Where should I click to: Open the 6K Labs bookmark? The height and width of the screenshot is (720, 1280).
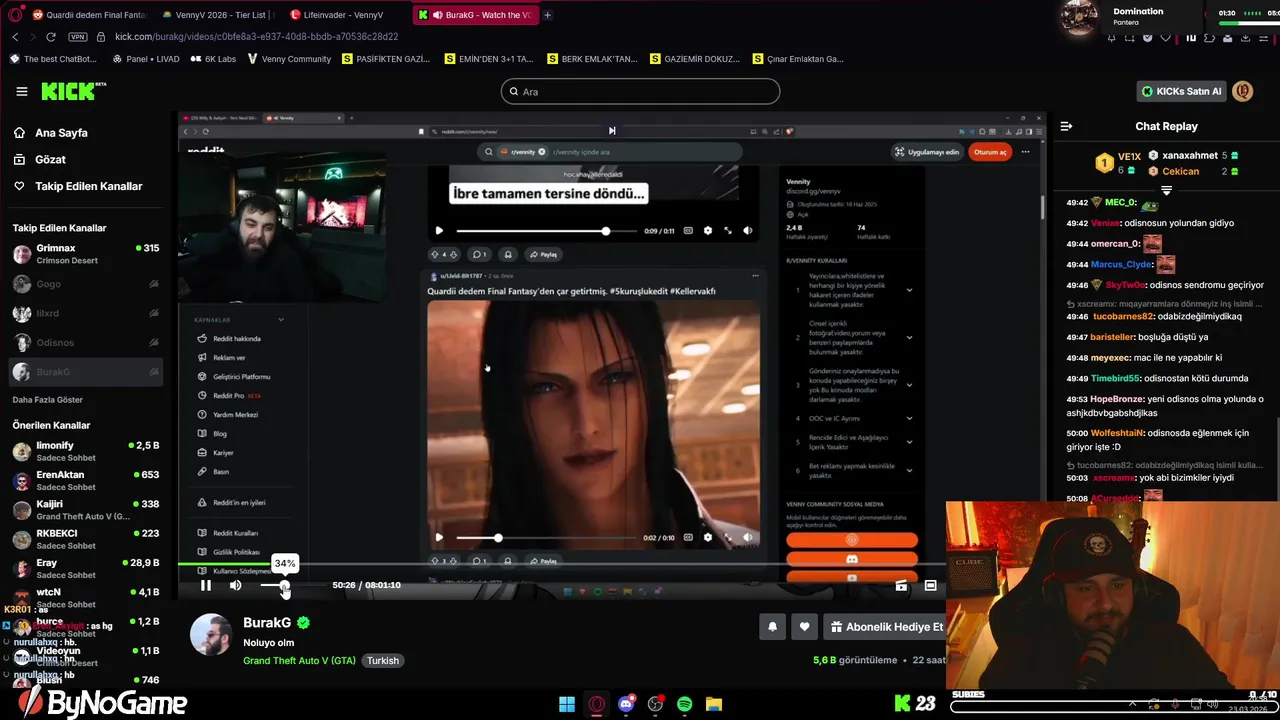213,59
